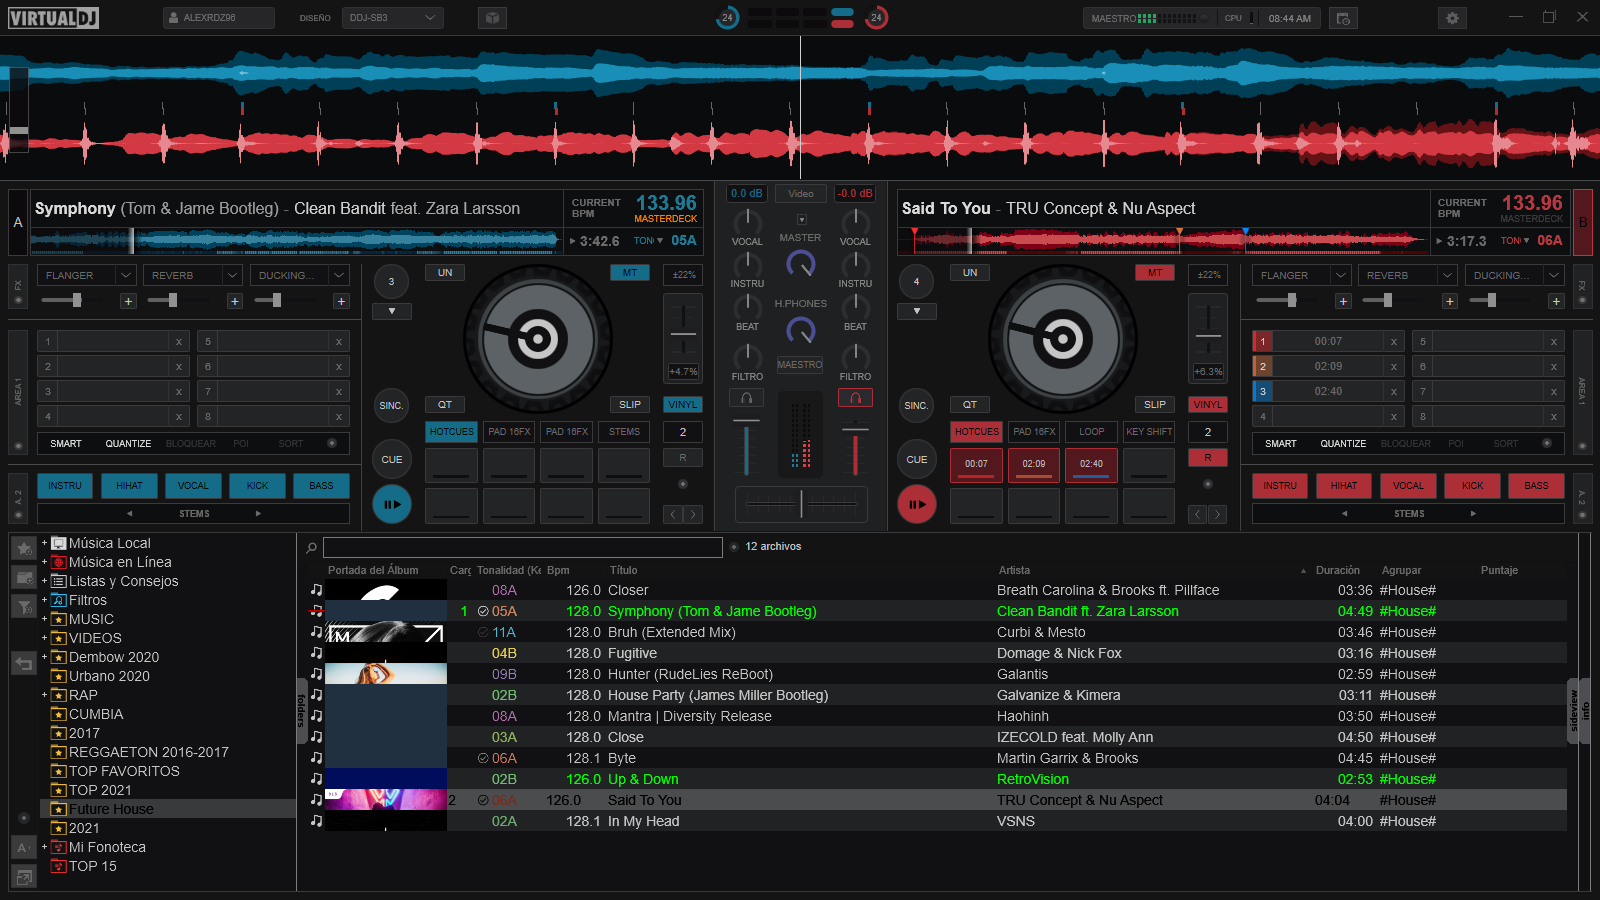This screenshot has height=900, width=1600.
Task: Open the Video tab in mixer
Action: tap(801, 194)
